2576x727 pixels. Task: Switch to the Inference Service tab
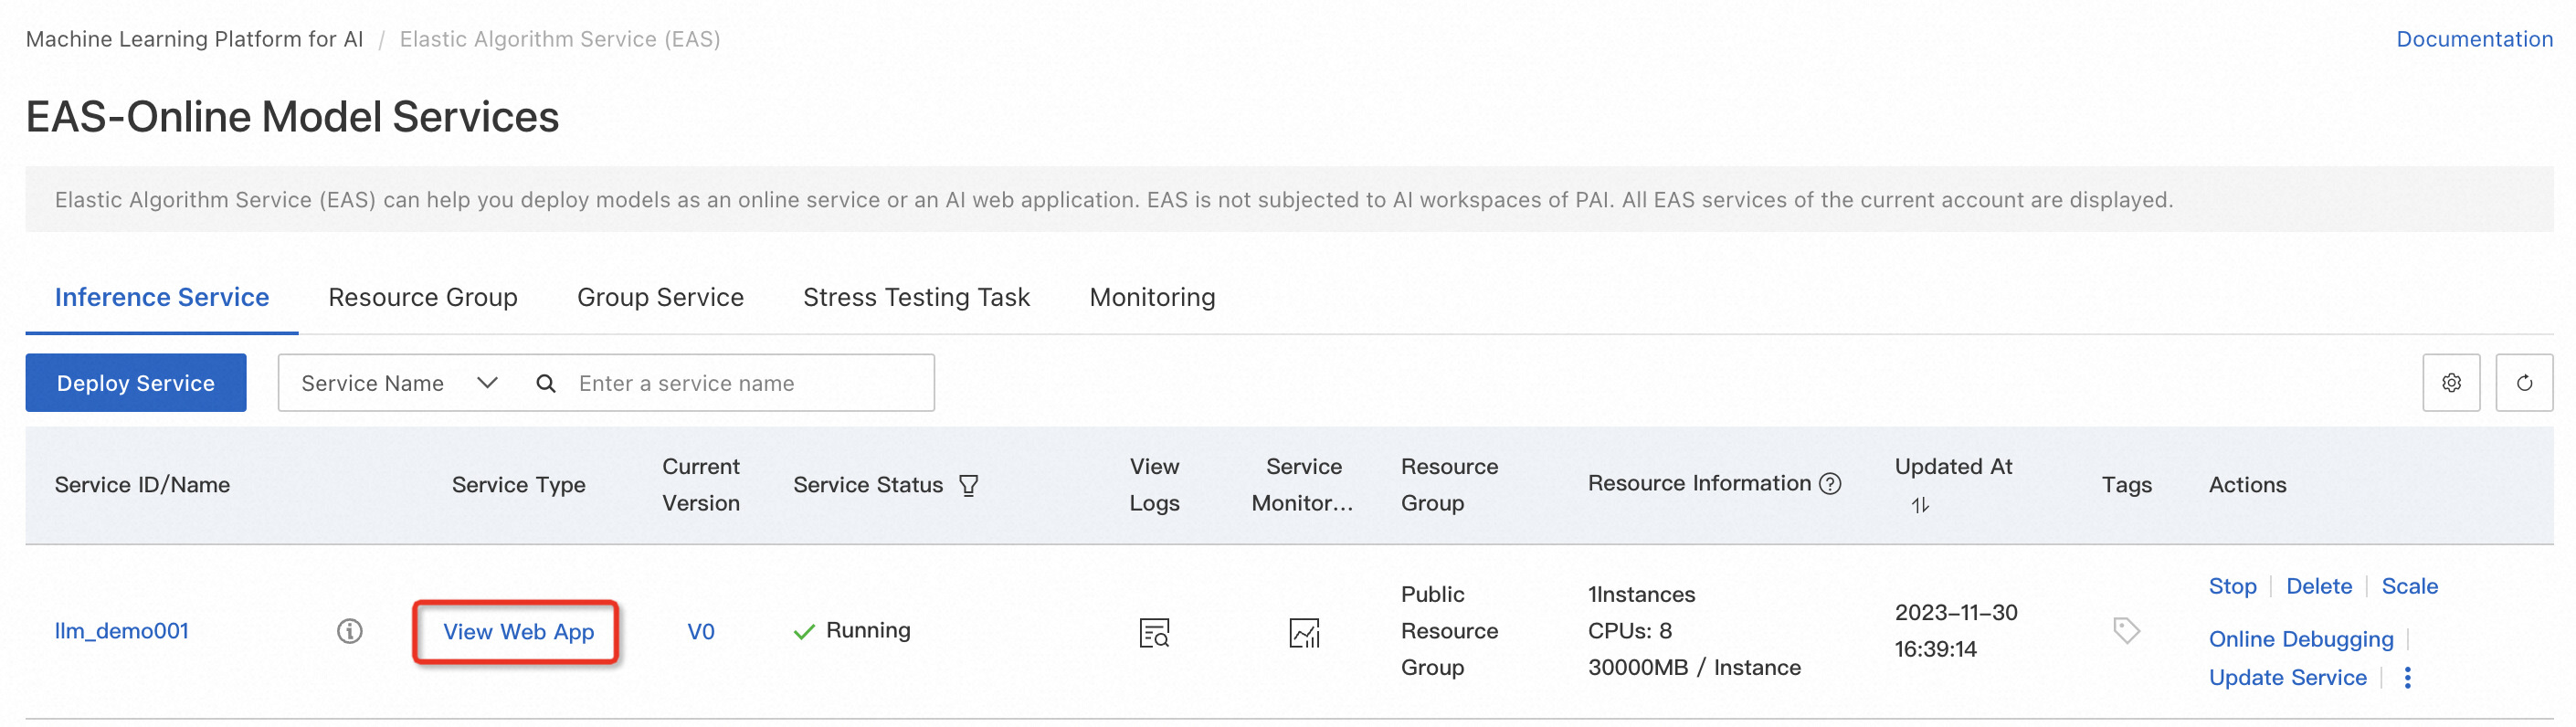click(162, 297)
